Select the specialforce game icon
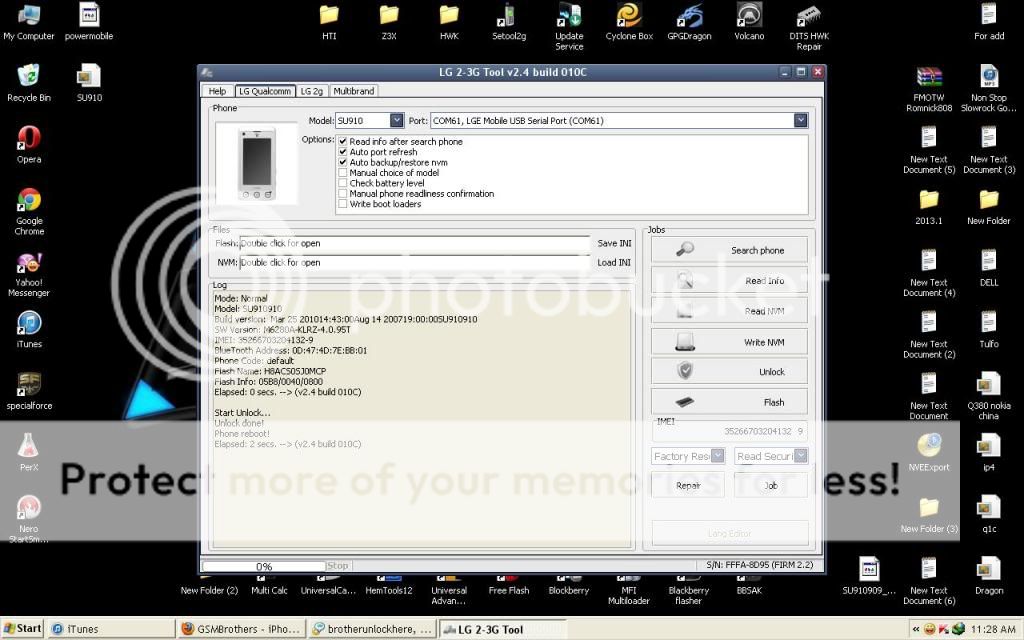 point(29,391)
